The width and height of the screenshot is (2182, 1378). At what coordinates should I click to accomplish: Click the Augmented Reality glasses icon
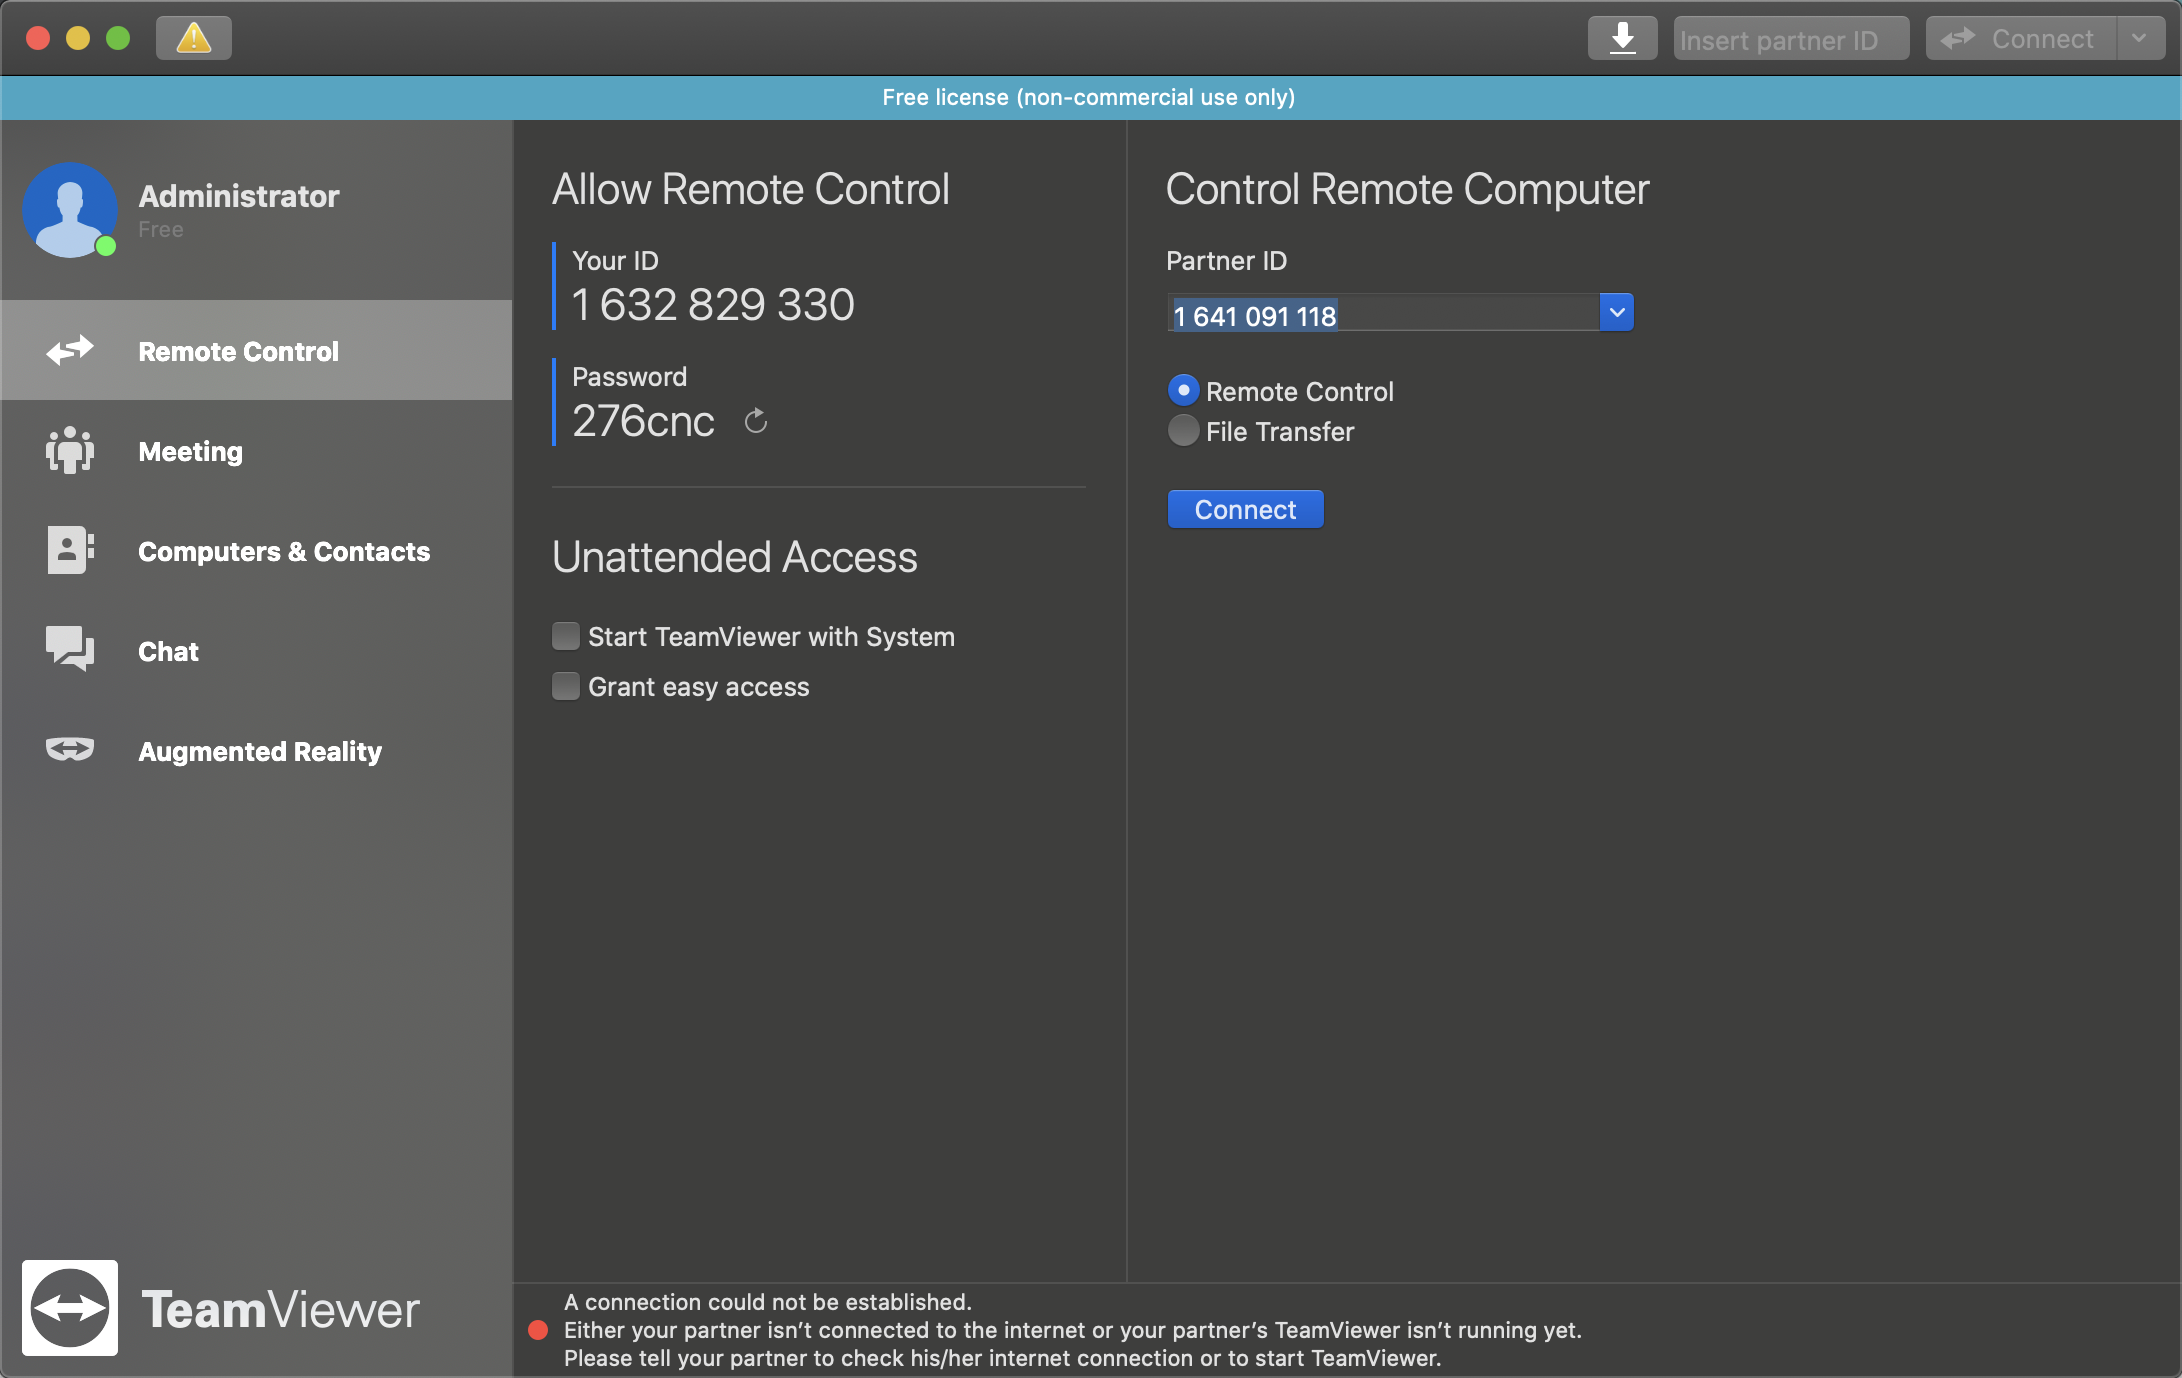click(x=70, y=750)
